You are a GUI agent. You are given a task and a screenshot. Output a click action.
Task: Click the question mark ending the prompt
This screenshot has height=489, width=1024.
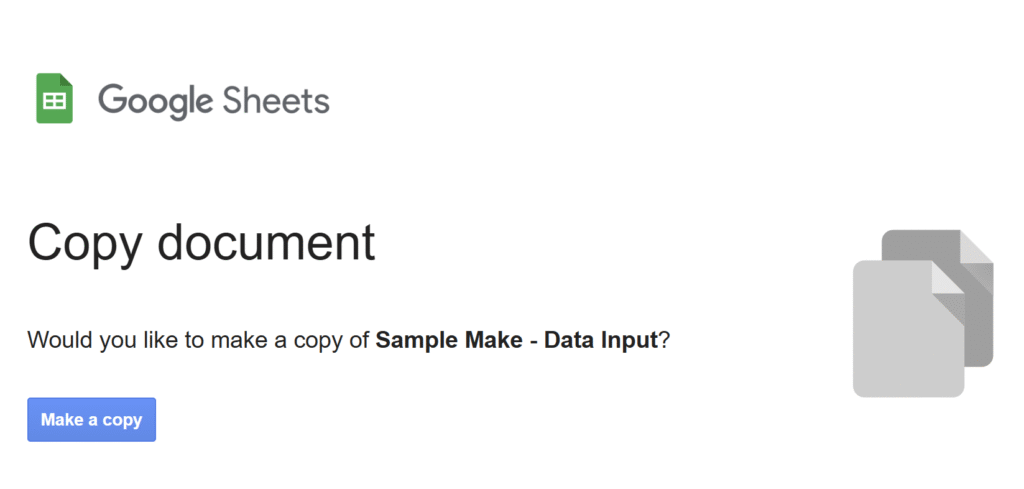coord(665,340)
